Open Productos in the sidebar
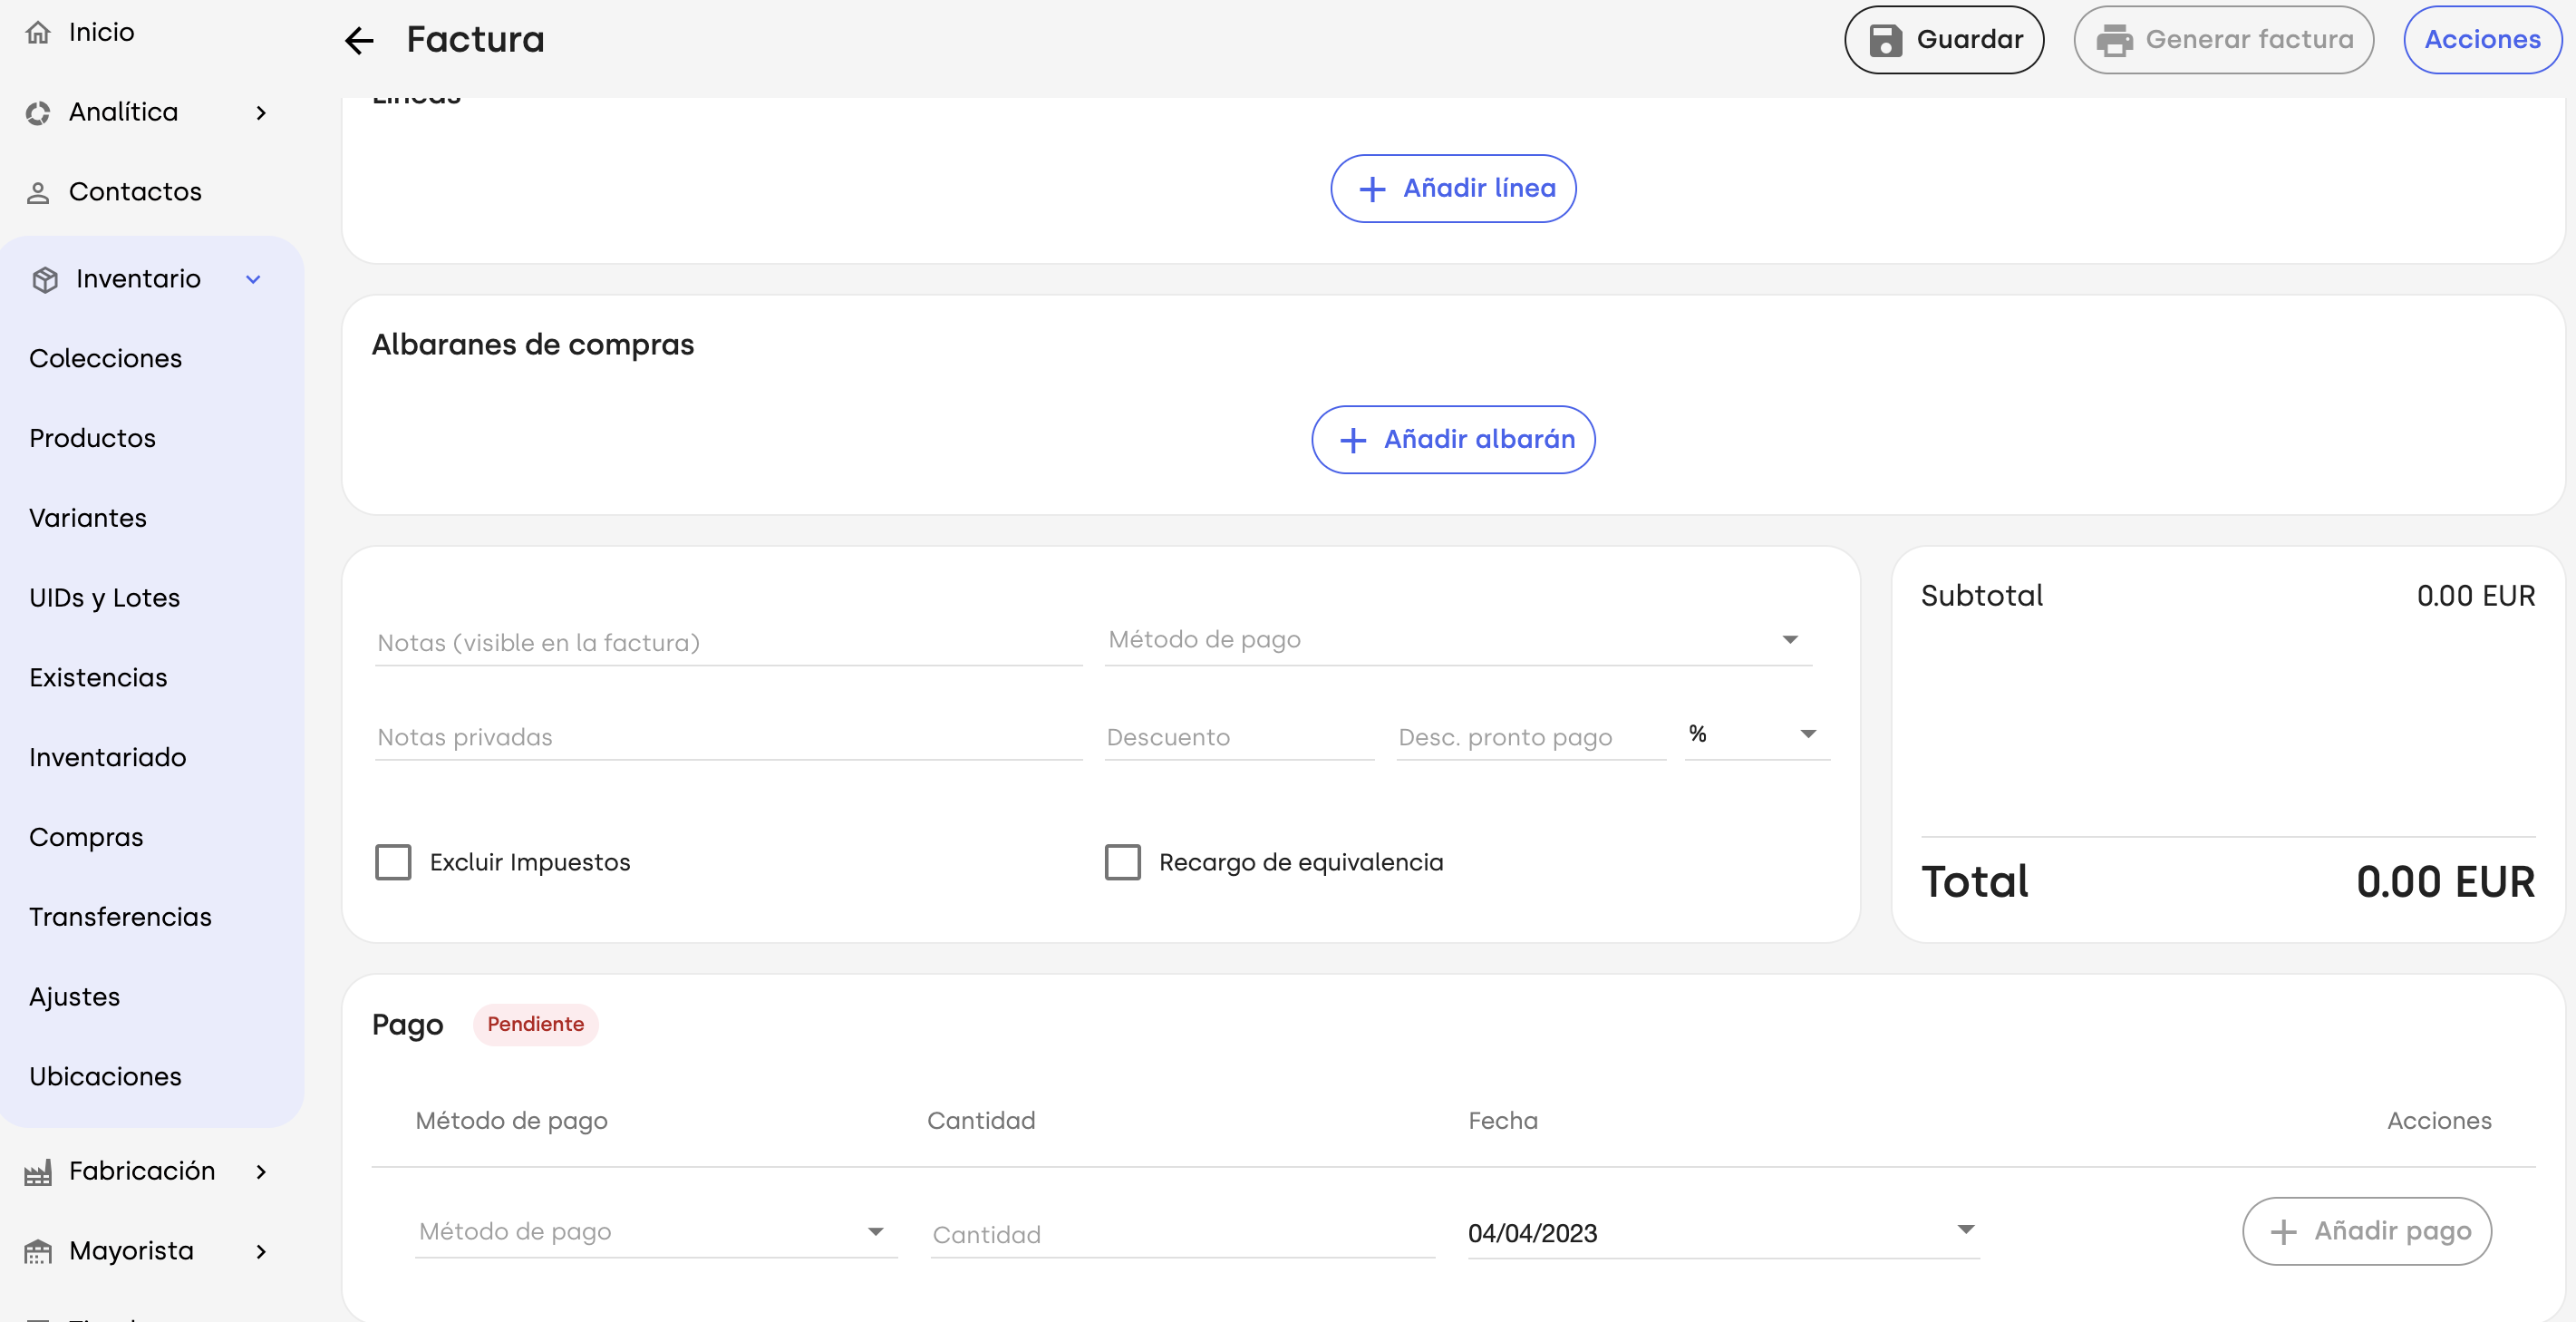Image resolution: width=2576 pixels, height=1322 pixels. point(92,438)
